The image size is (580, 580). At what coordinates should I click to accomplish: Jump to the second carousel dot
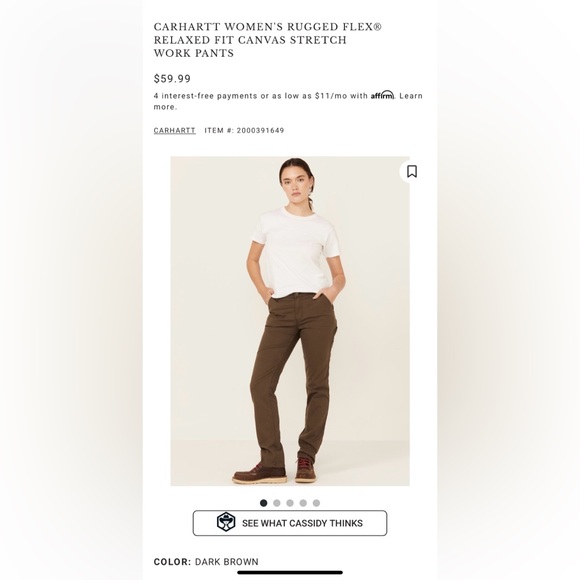point(277,503)
